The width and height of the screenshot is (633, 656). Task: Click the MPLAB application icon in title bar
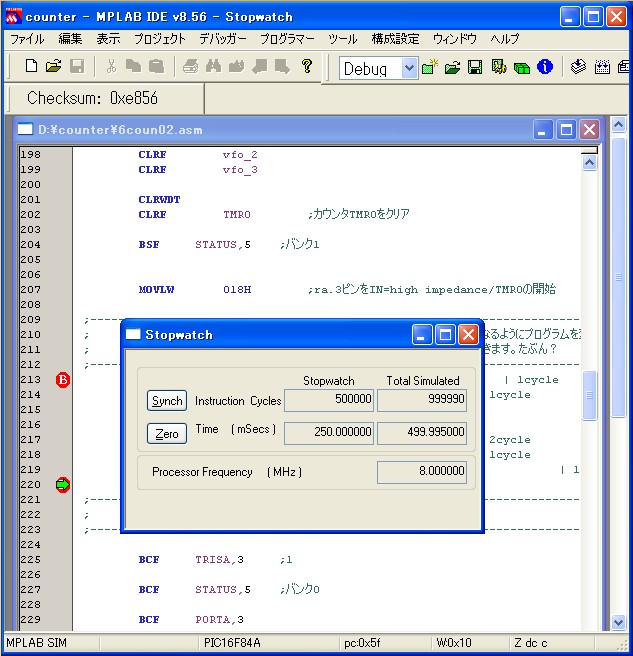13,17
